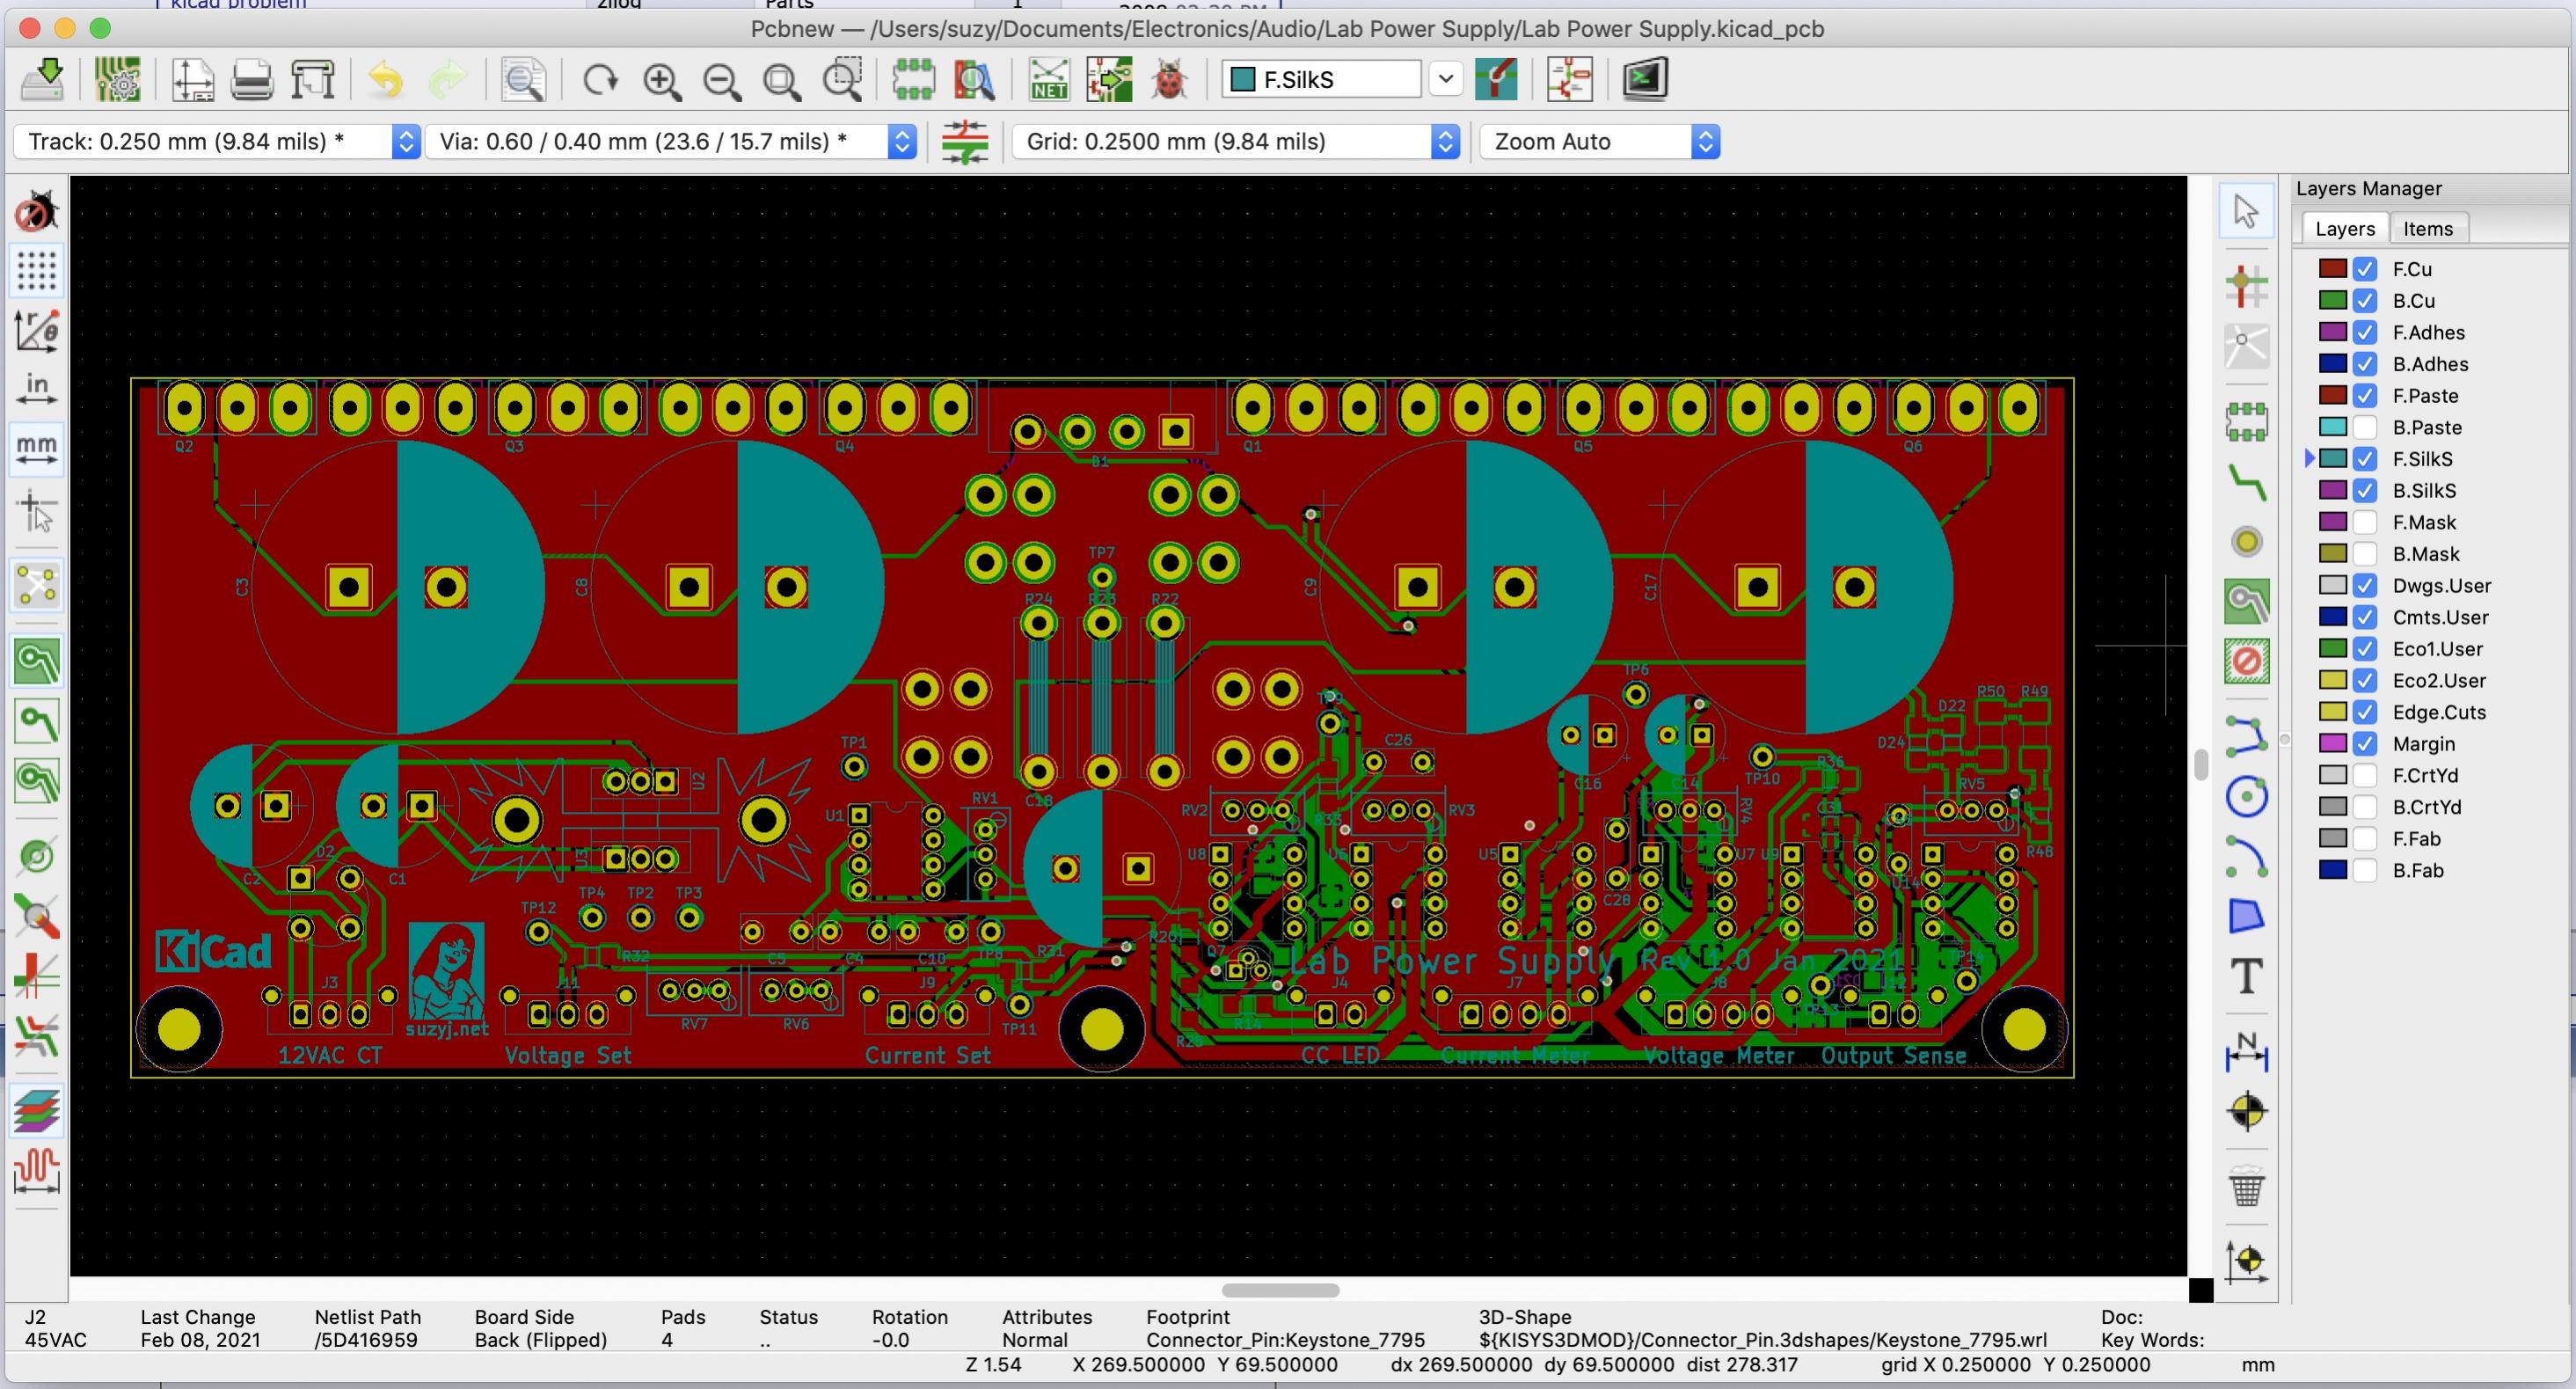Click the Save board toolbar icon

[42, 79]
